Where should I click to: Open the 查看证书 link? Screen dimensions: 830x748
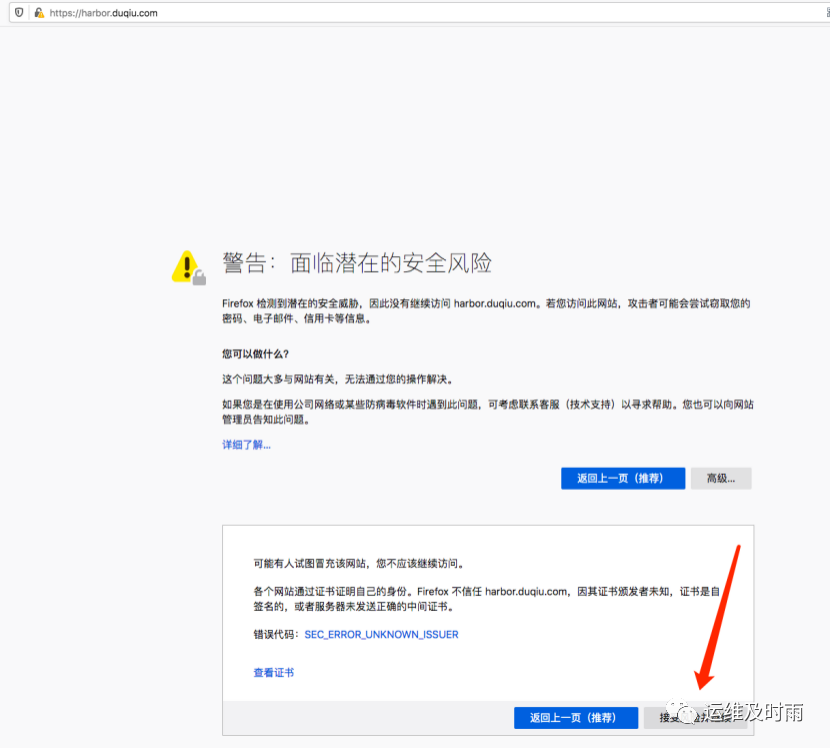(x=274, y=673)
